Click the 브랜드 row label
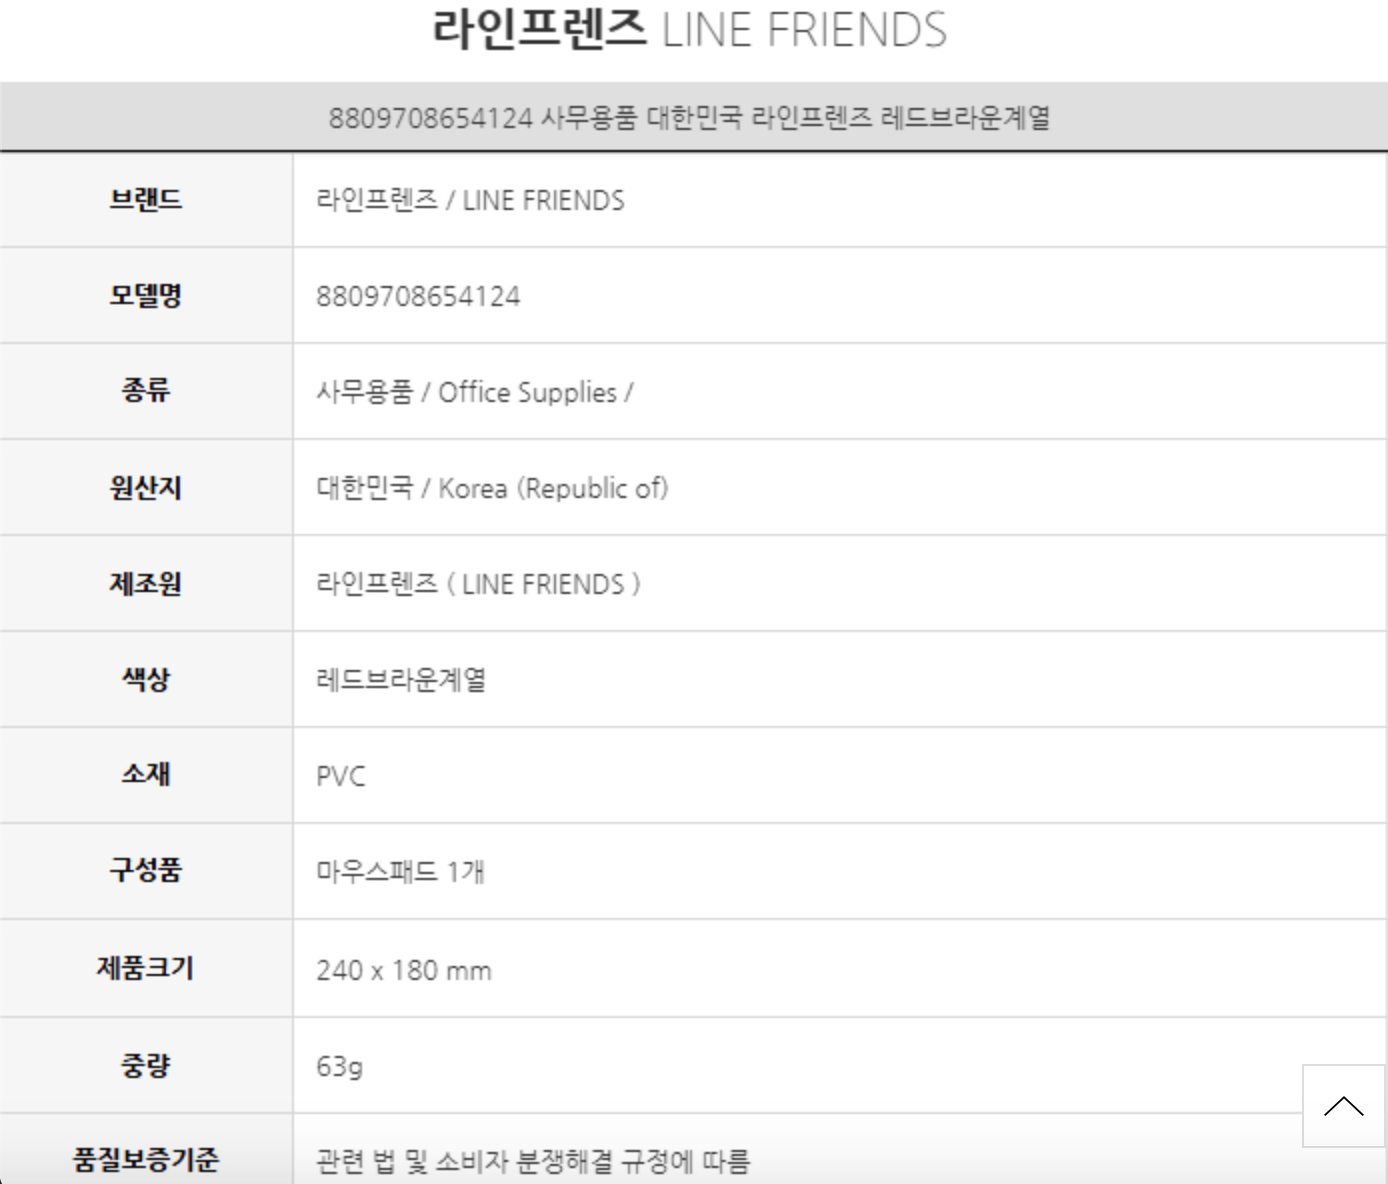 146,200
